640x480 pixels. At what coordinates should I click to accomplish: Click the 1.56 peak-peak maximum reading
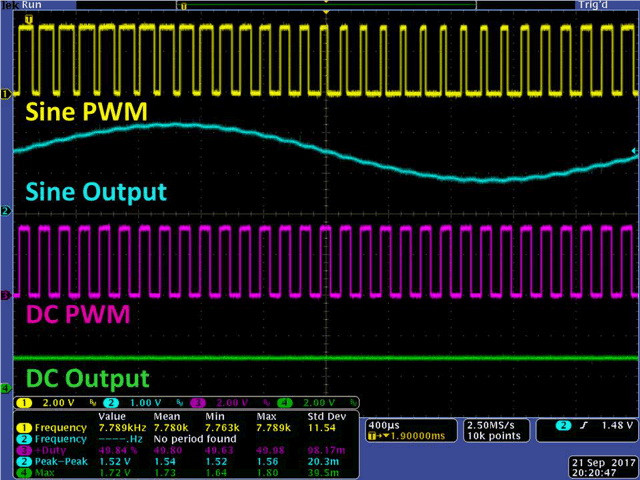[x=267, y=462]
